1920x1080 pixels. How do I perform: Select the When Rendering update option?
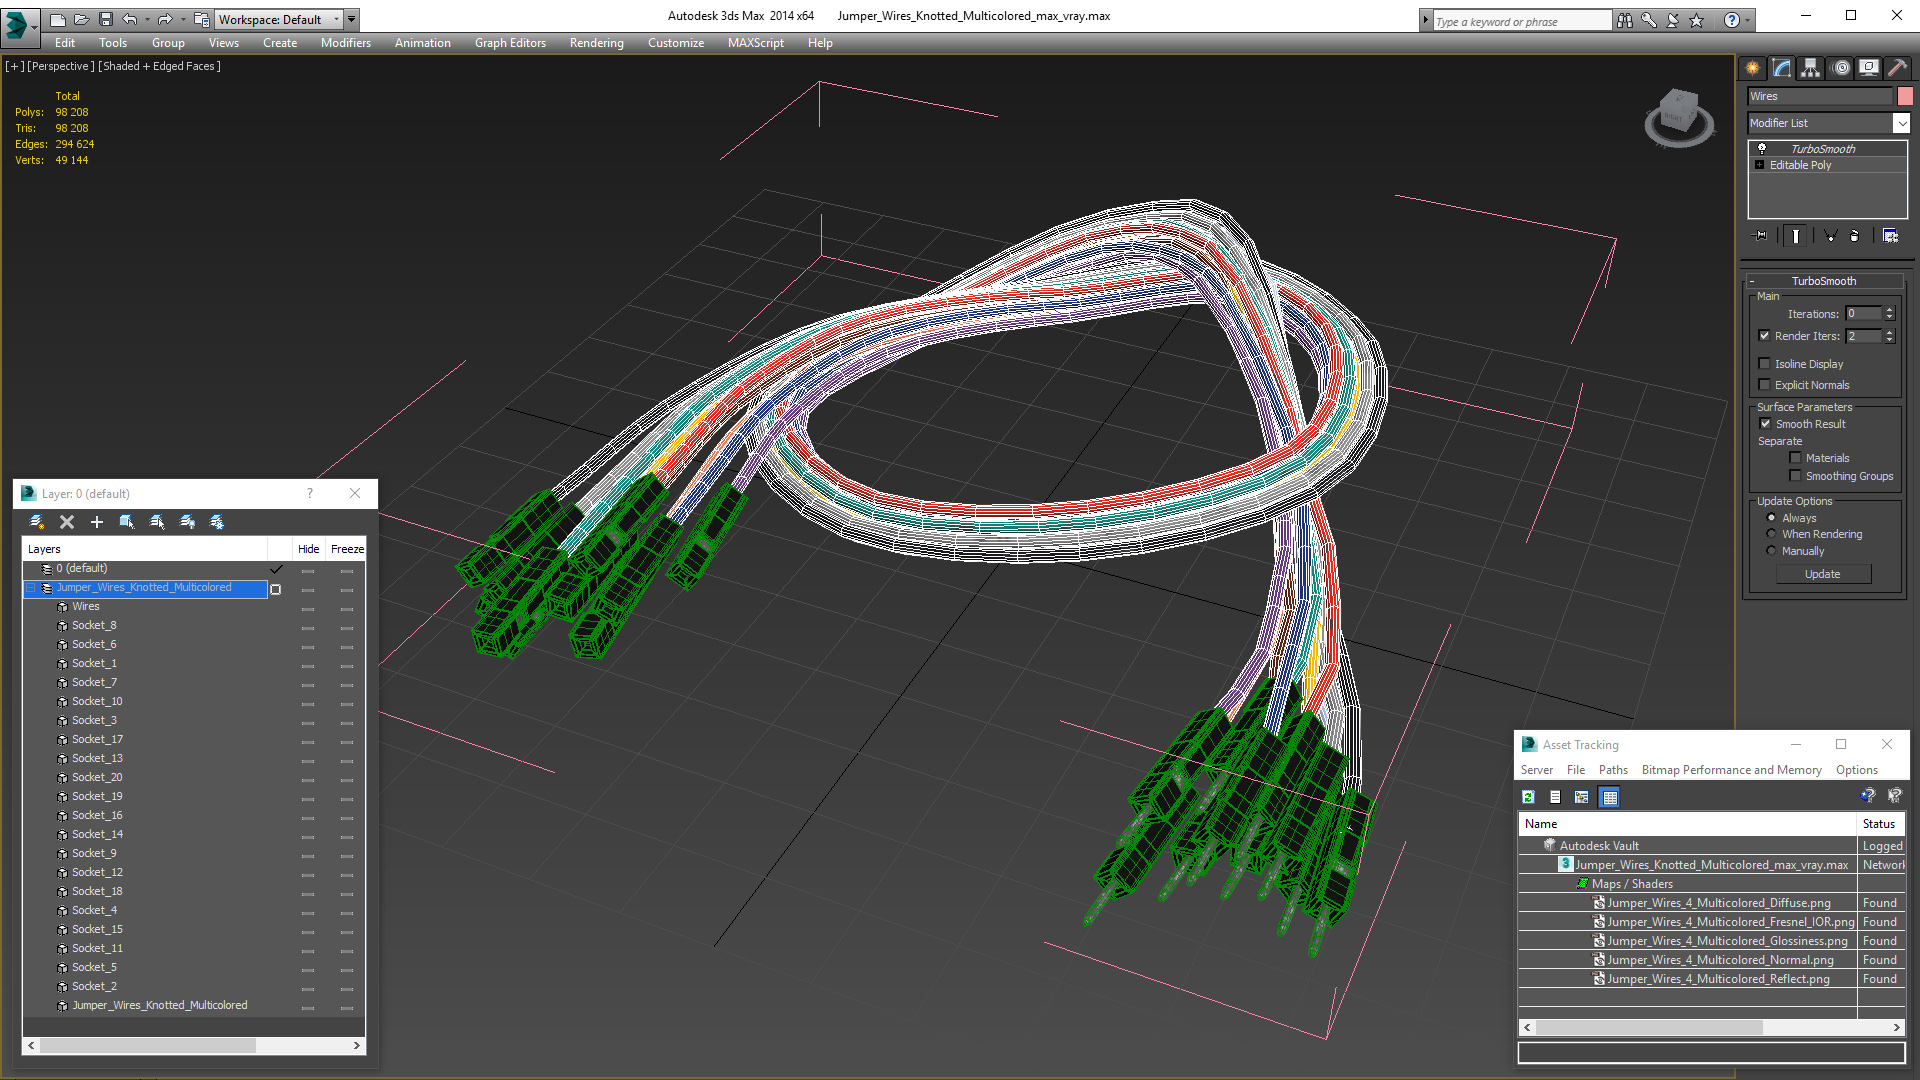coord(1772,534)
